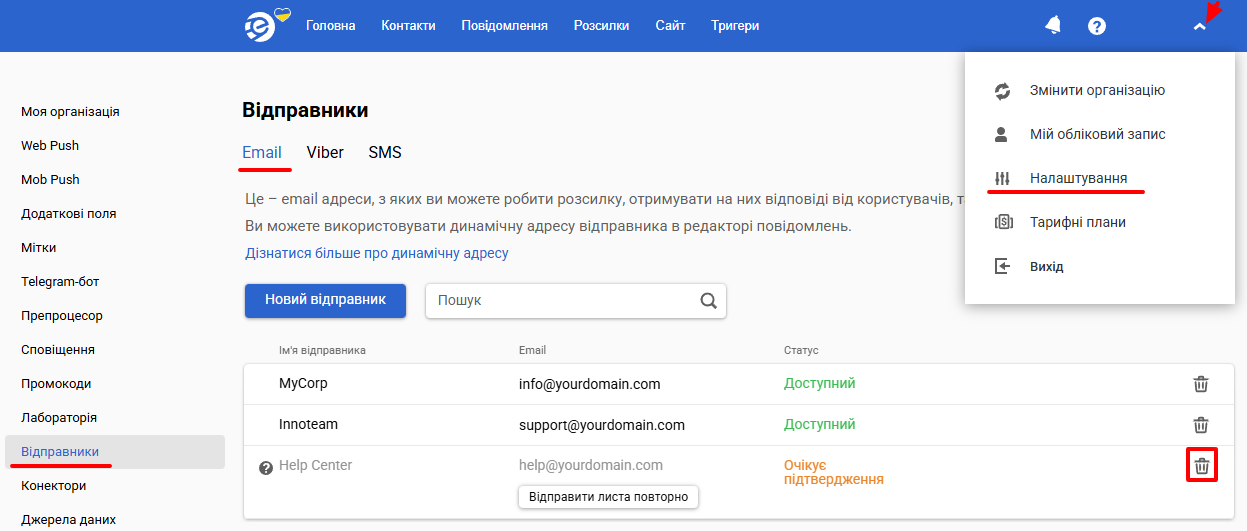Click the MyCorp sender name
The width and height of the screenshot is (1247, 531).
[303, 384]
